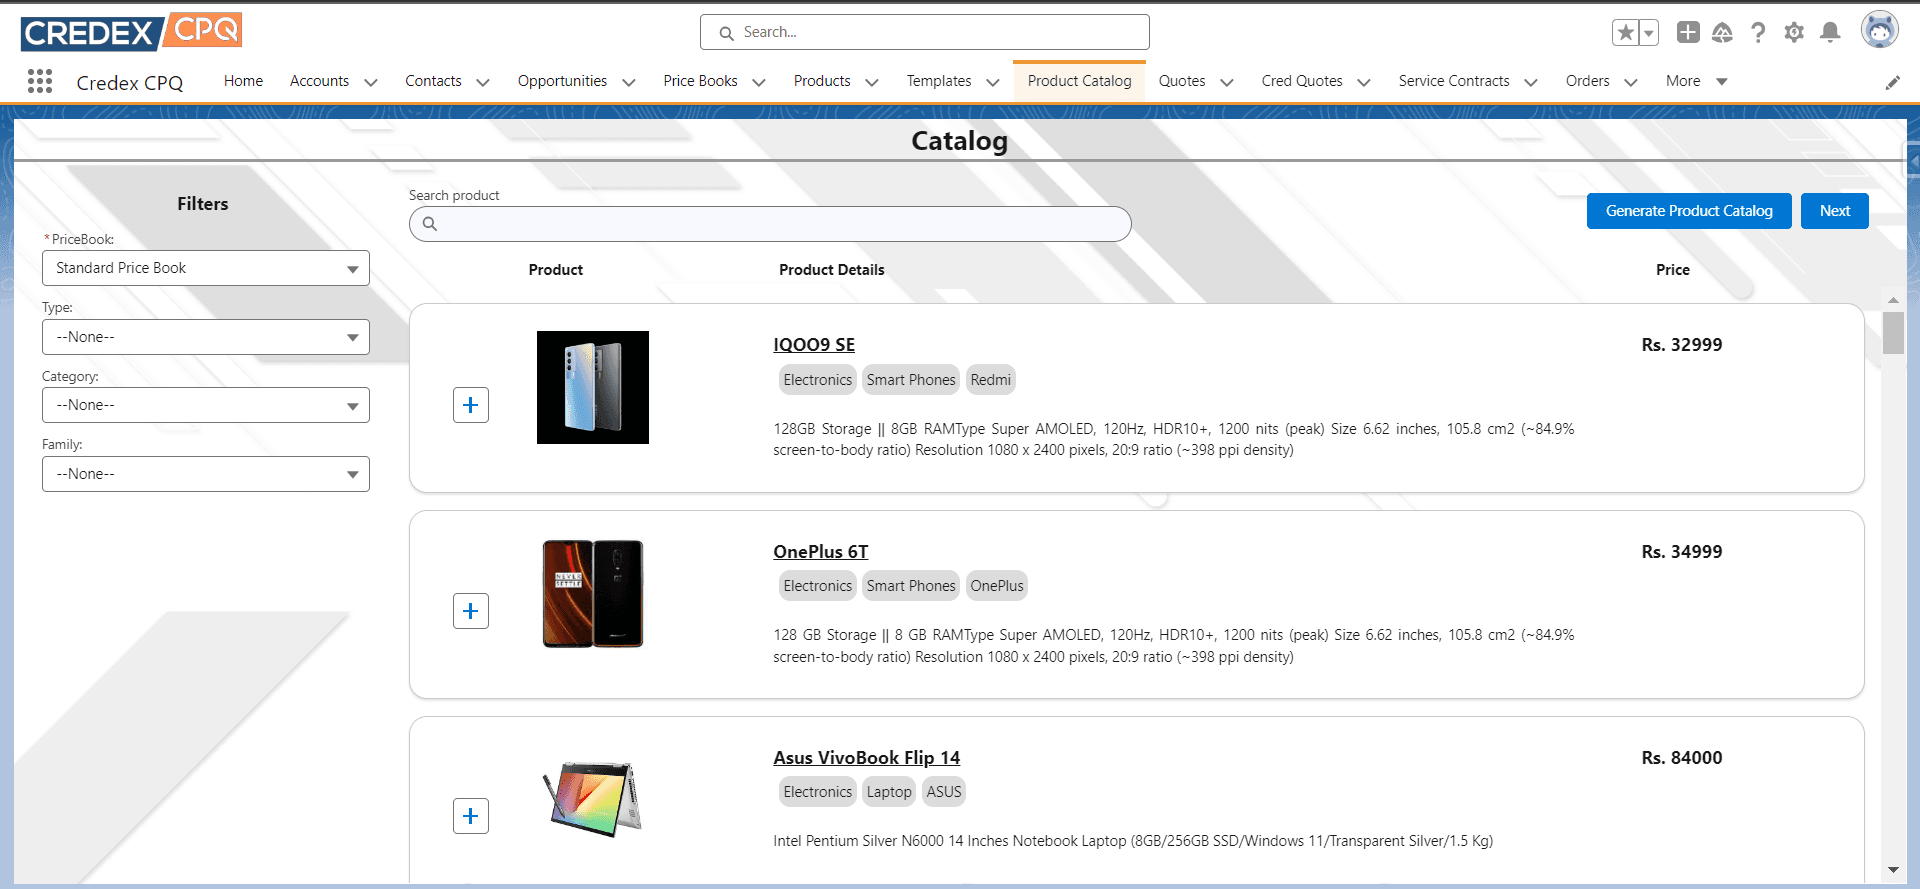This screenshot has width=1920, height=889.
Task: Open the Cred Quotes tab
Action: coord(1302,81)
